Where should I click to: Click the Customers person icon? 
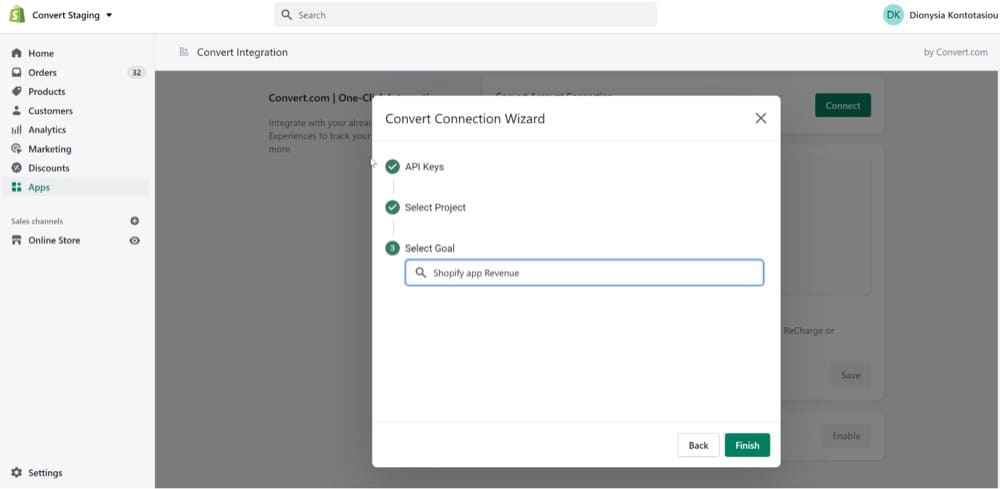click(16, 110)
